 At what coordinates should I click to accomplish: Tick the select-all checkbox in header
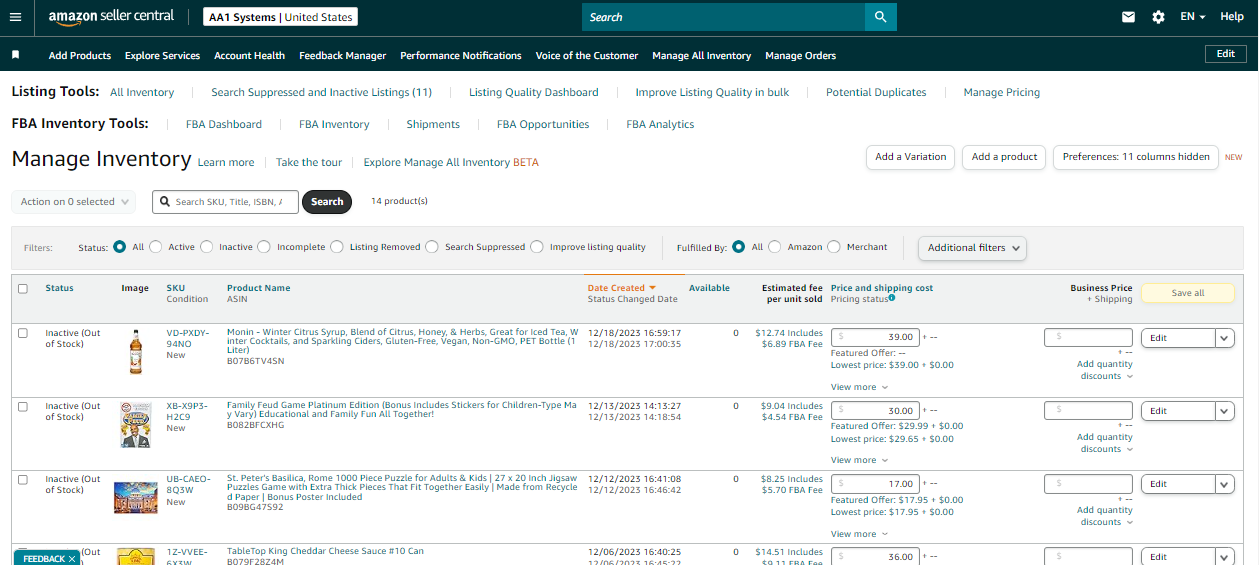coord(23,289)
